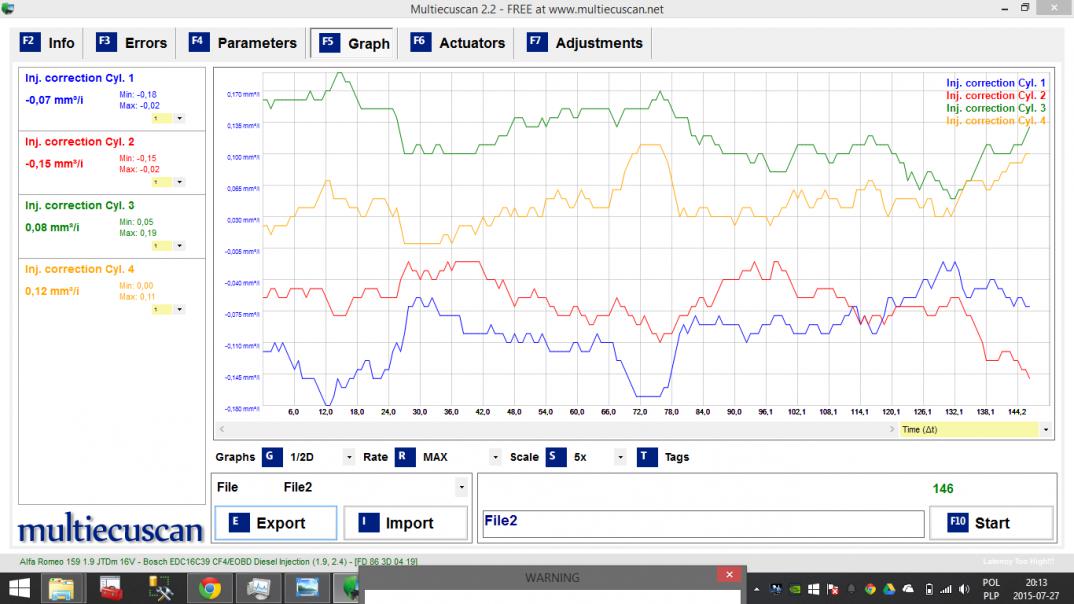
Task: Click the cloud OneDrive tray icon
Action: 908,589
